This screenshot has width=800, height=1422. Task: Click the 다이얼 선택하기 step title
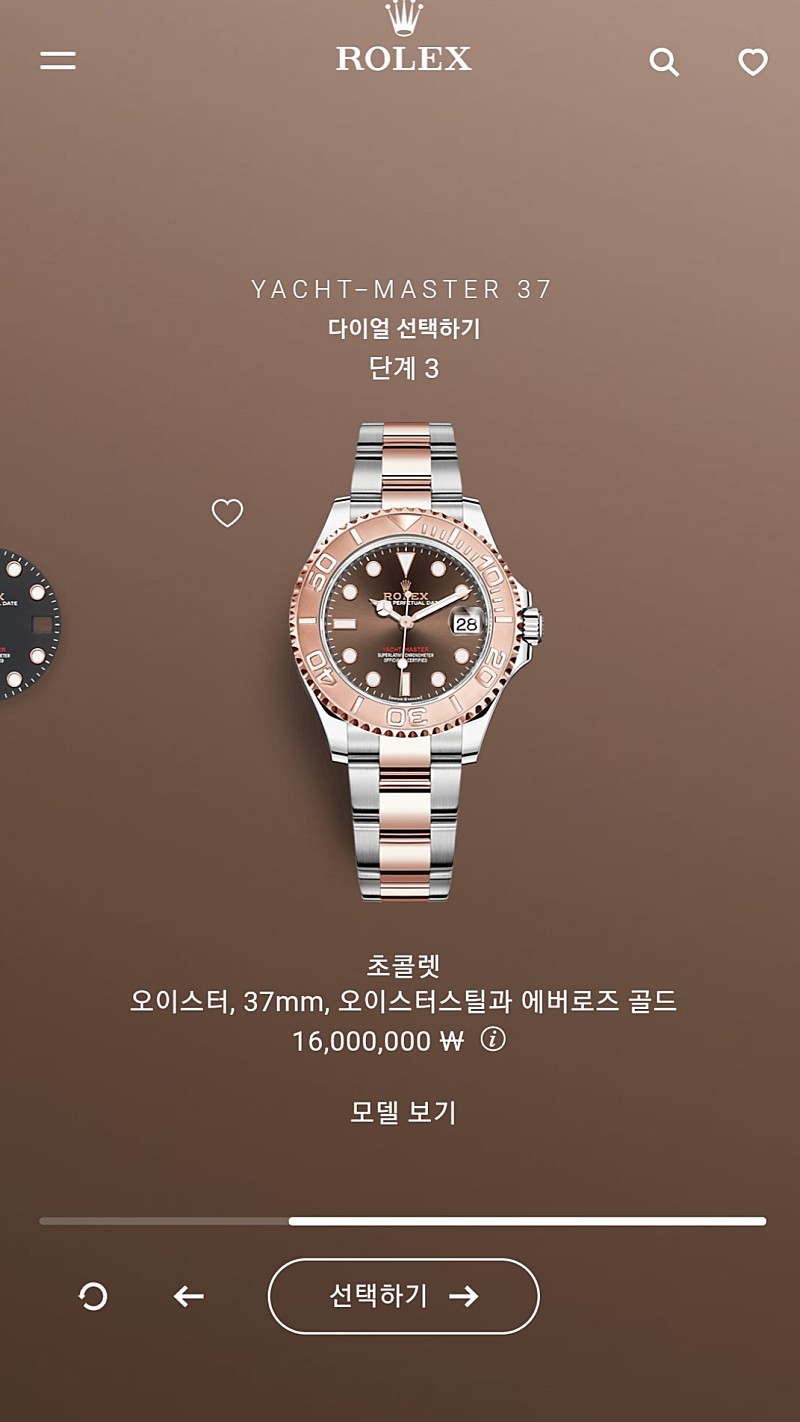point(404,329)
